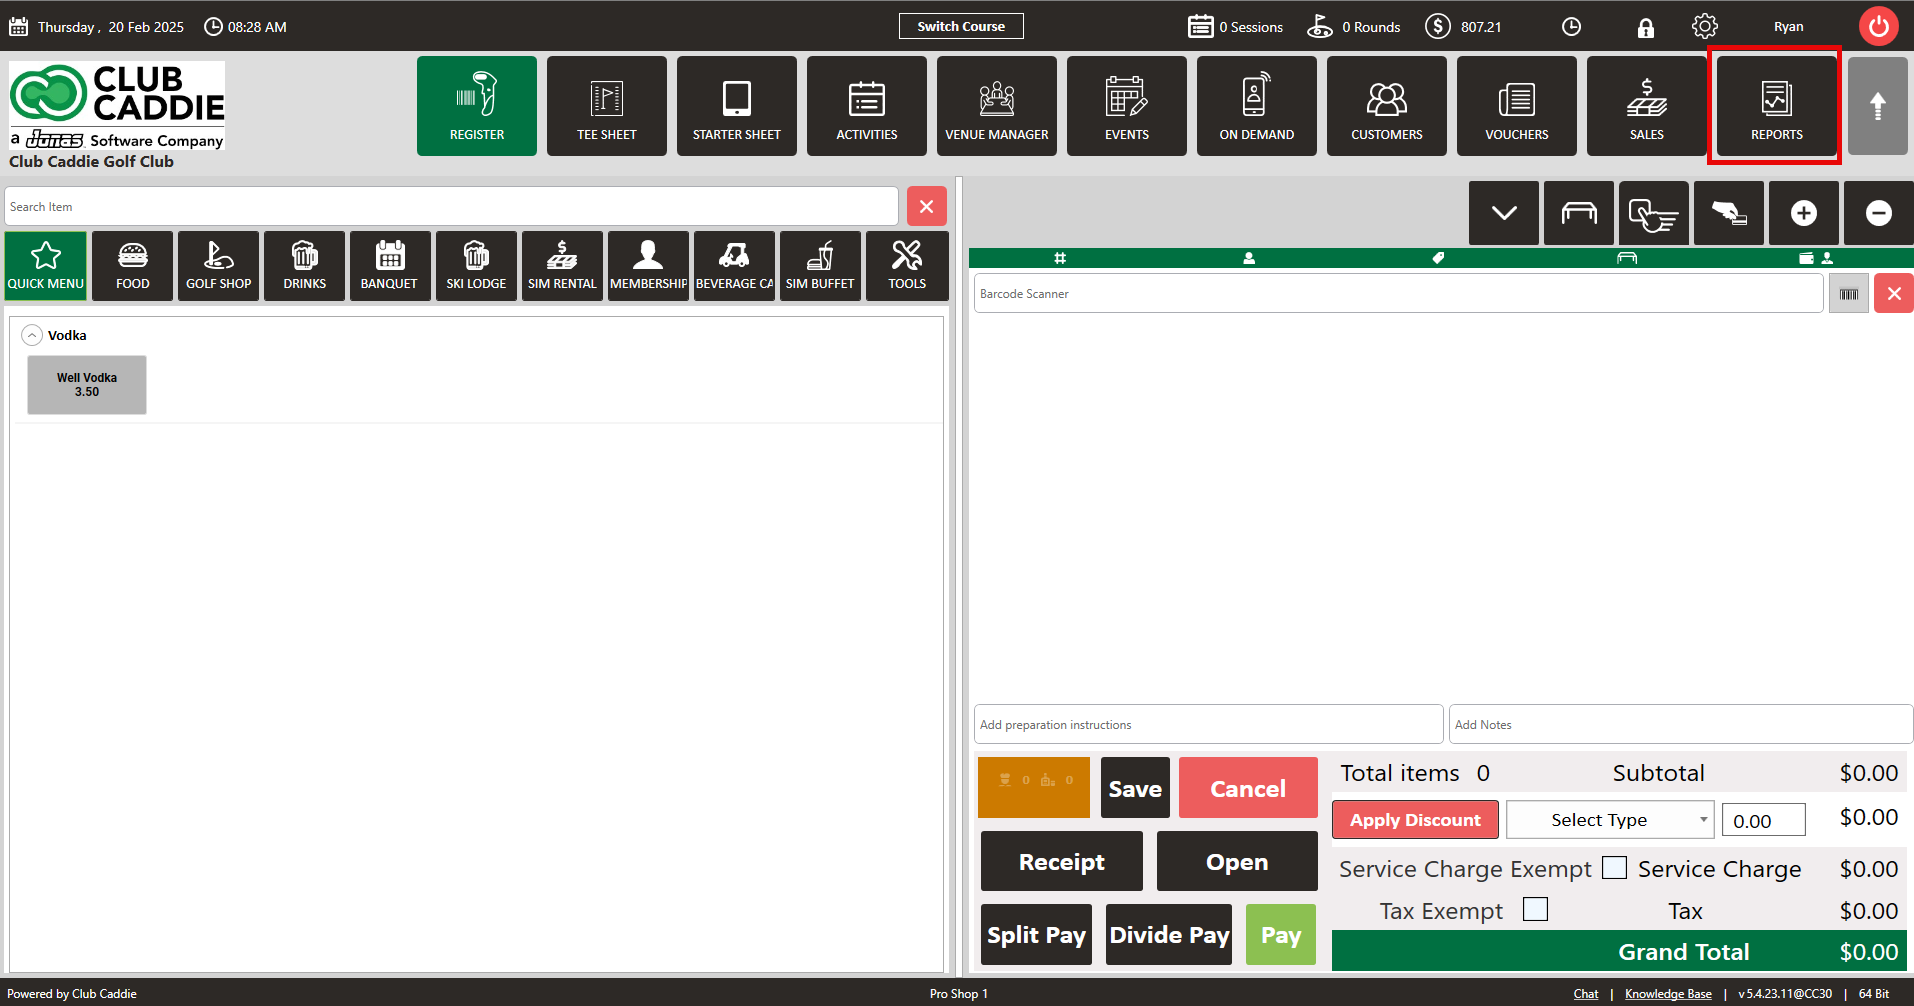This screenshot has width=1914, height=1006.
Task: View the 0 Sessions indicator
Action: click(1235, 27)
